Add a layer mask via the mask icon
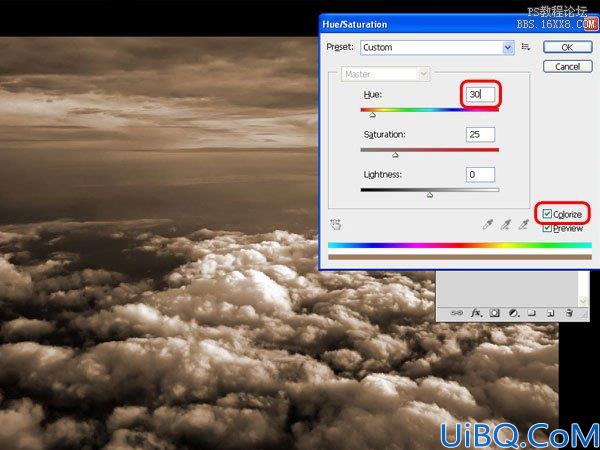Image resolution: width=600 pixels, height=450 pixels. tap(494, 313)
